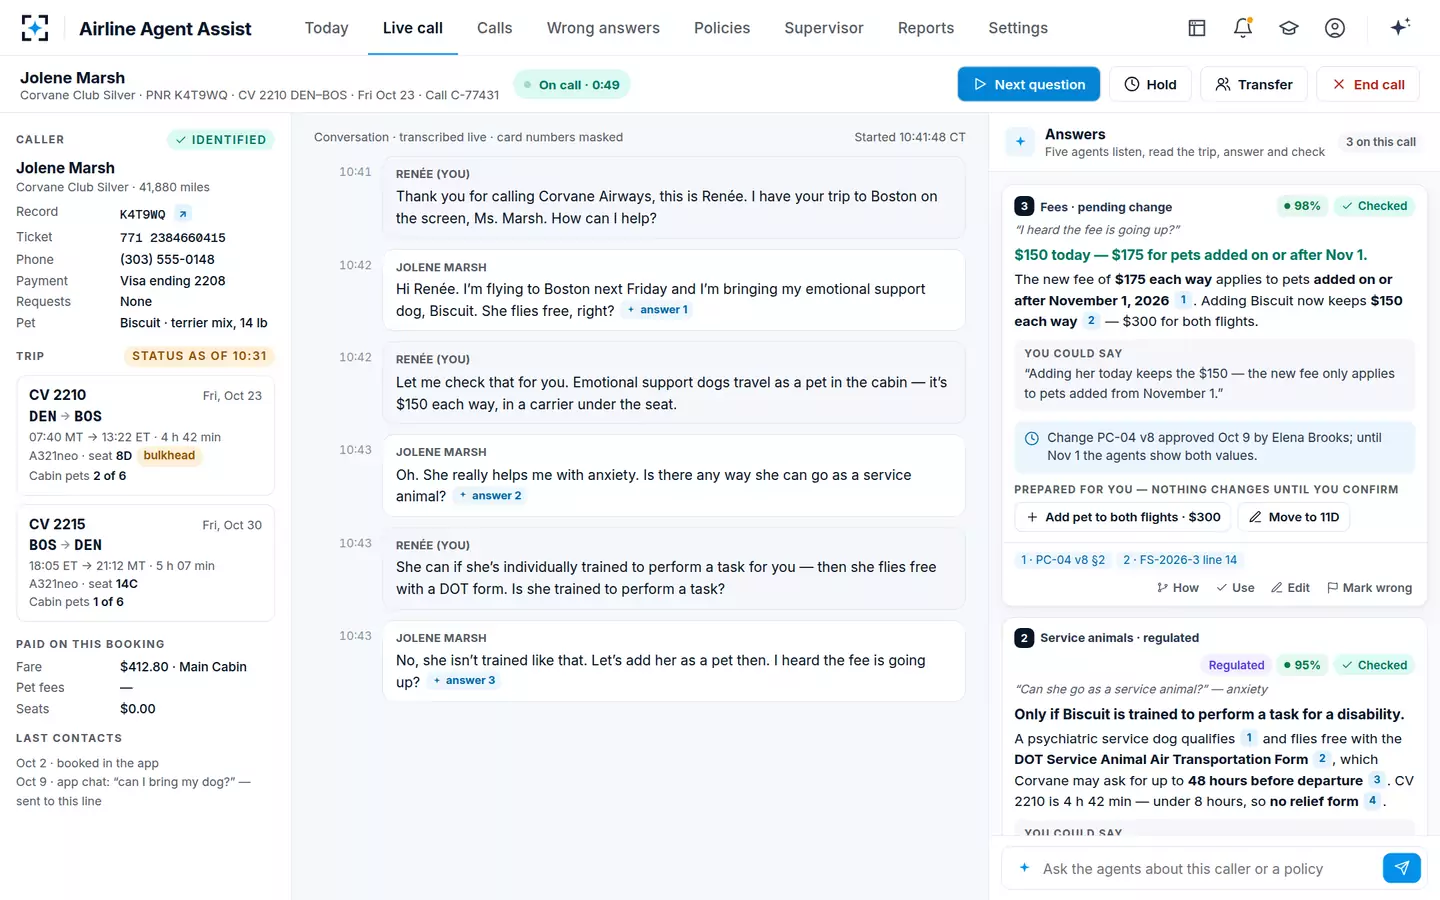Screen dimensions: 1440x900
Task: Open record K4T9WQ external link icon
Action: pyautogui.click(x=183, y=214)
